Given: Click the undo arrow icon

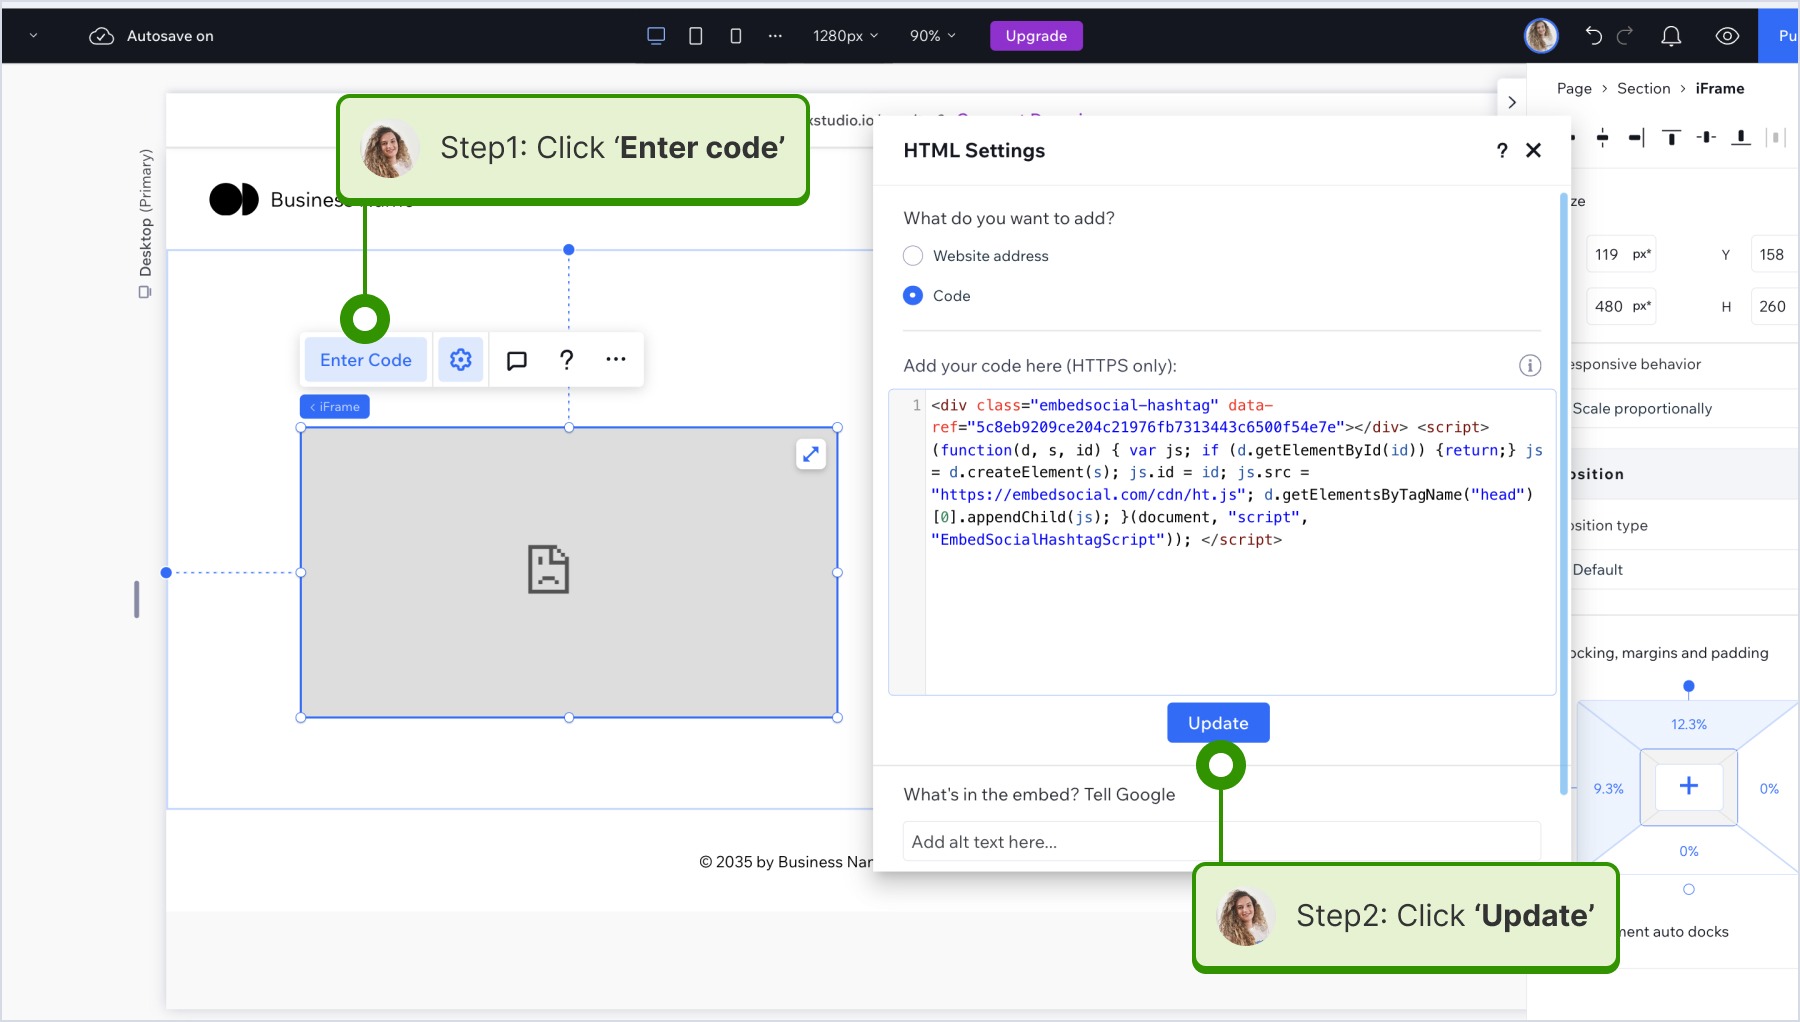Looking at the screenshot, I should [x=1593, y=36].
